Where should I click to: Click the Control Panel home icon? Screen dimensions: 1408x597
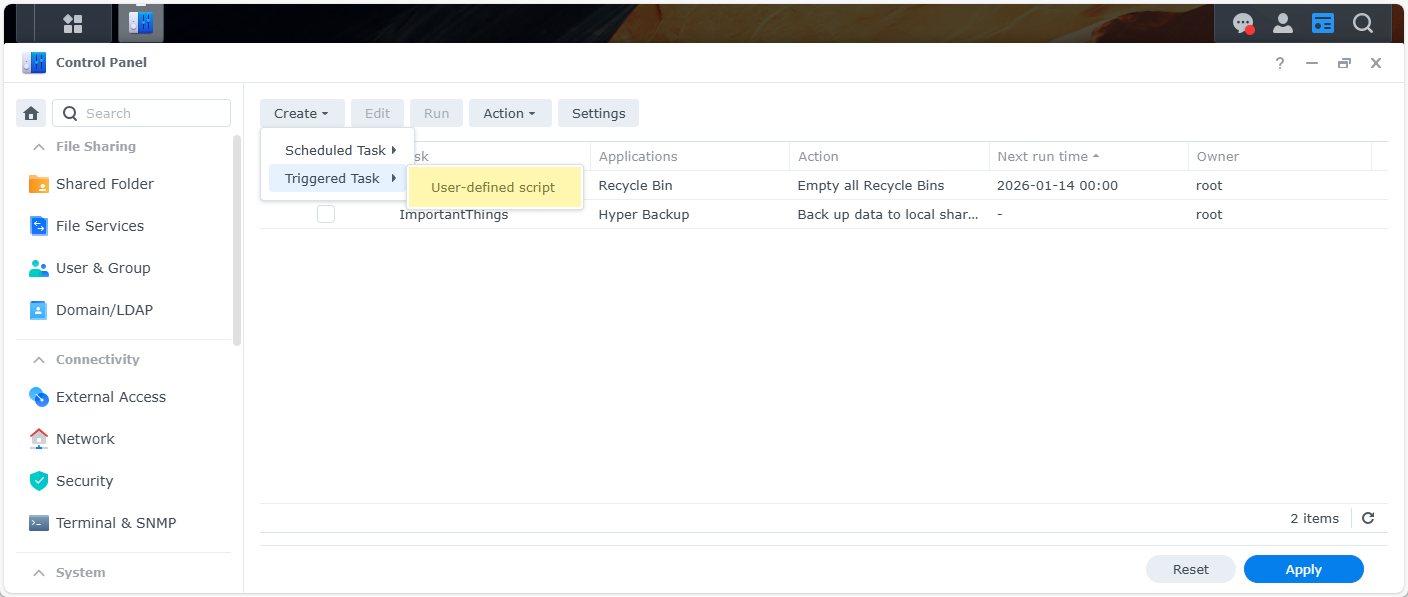31,113
